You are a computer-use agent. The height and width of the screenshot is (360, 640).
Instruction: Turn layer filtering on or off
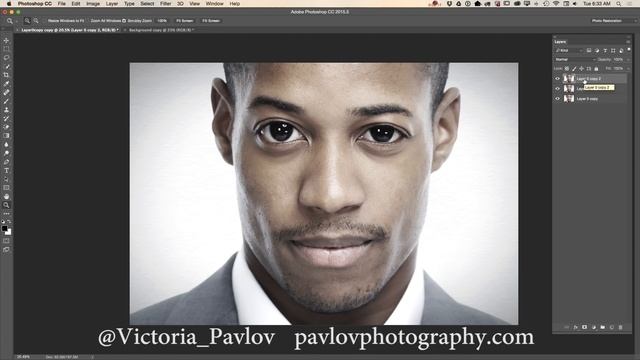pyautogui.click(x=629, y=50)
